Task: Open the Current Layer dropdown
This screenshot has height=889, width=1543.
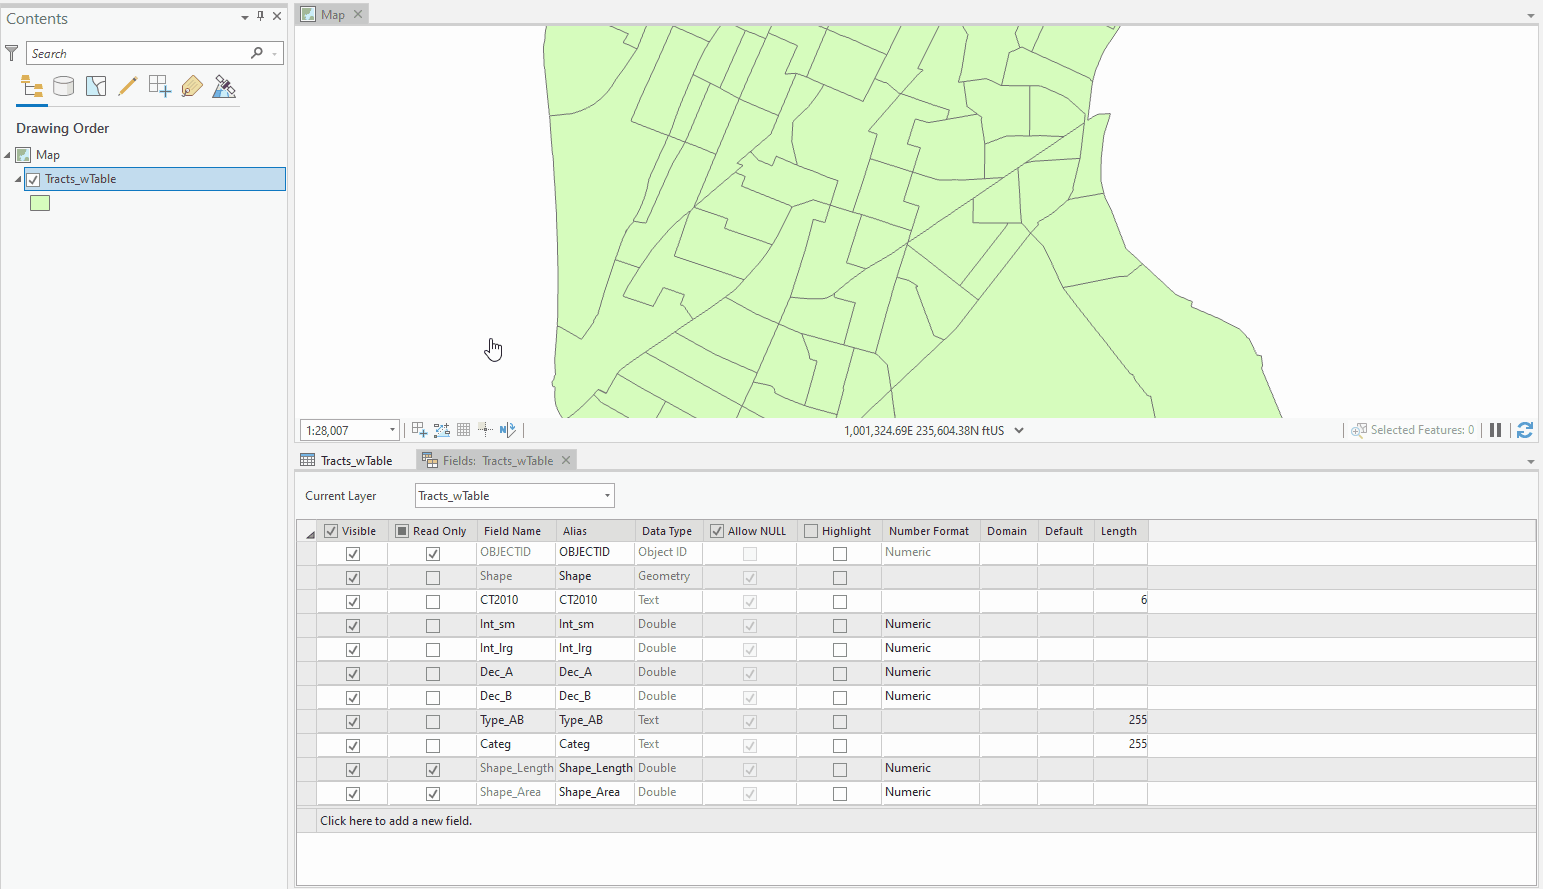Action: click(608, 495)
